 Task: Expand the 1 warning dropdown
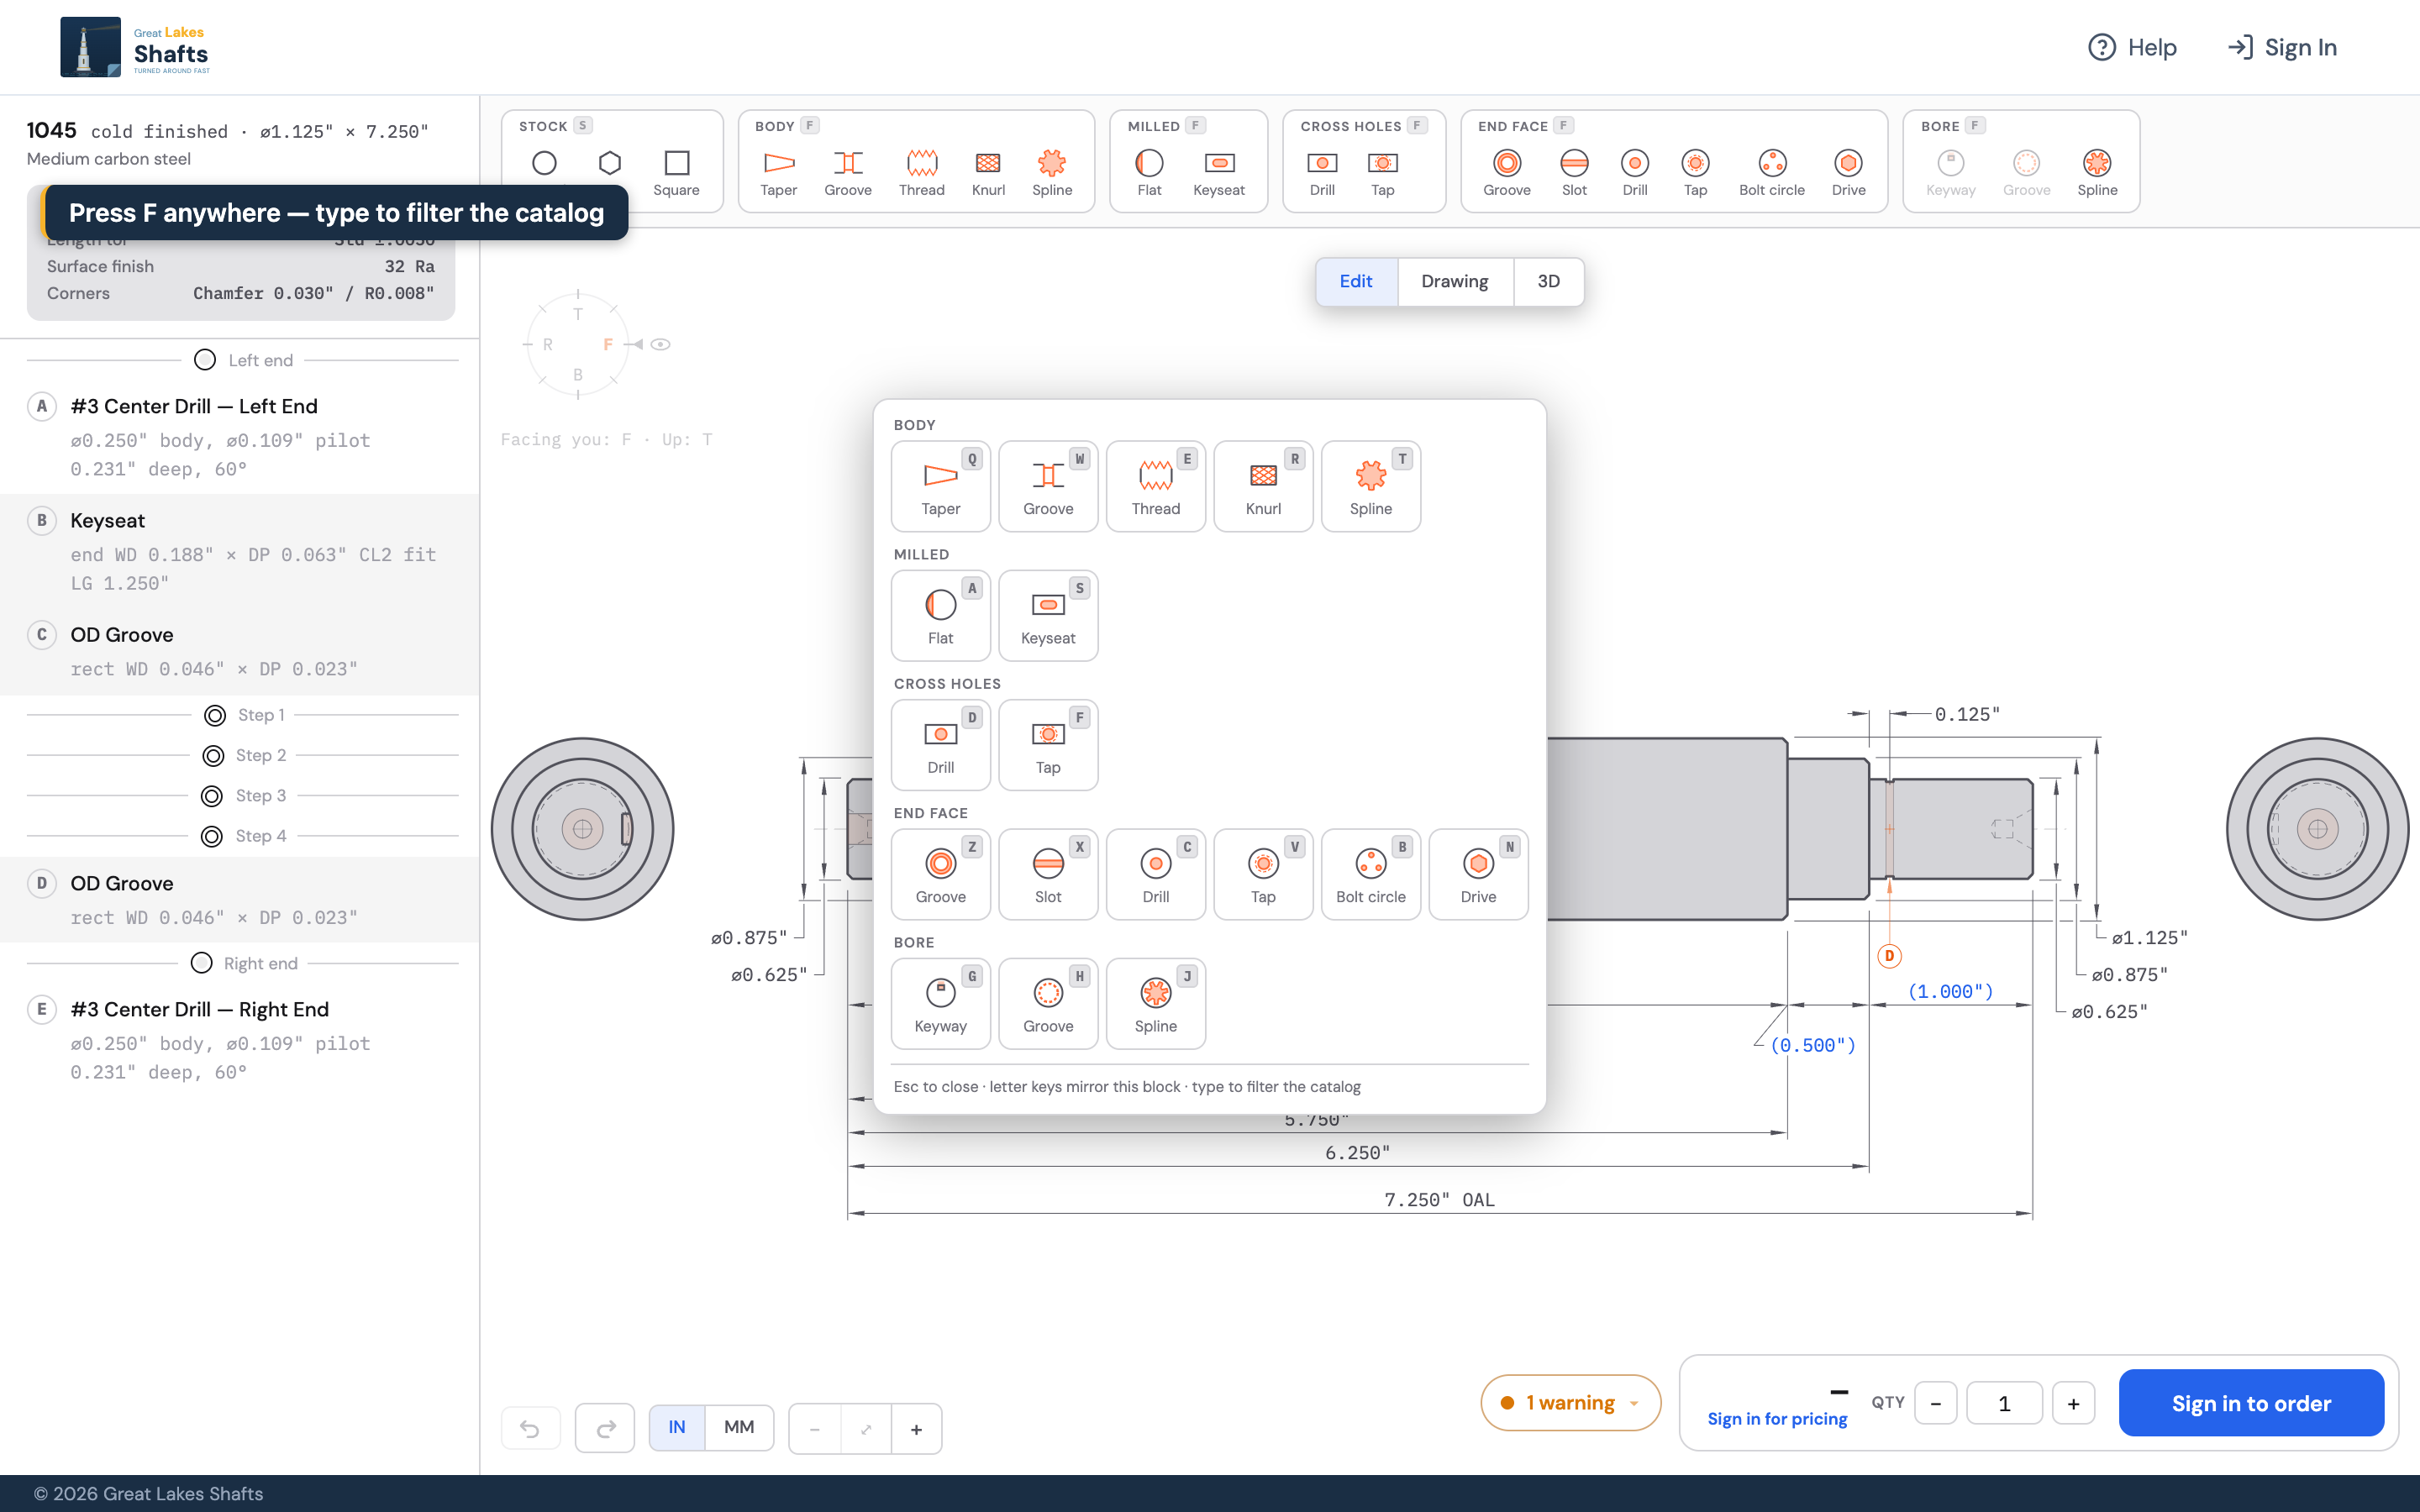pyautogui.click(x=1570, y=1402)
